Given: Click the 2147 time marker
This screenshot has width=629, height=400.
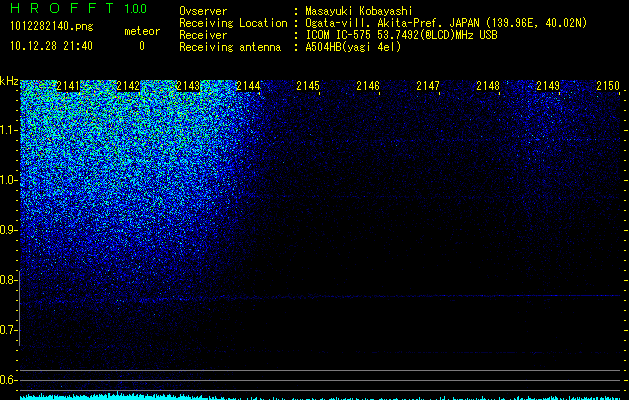Looking at the screenshot, I should point(428,86).
